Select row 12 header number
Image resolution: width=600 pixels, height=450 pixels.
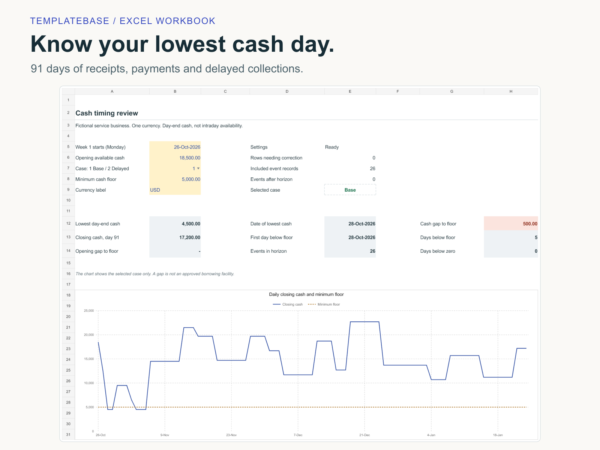[68, 223]
